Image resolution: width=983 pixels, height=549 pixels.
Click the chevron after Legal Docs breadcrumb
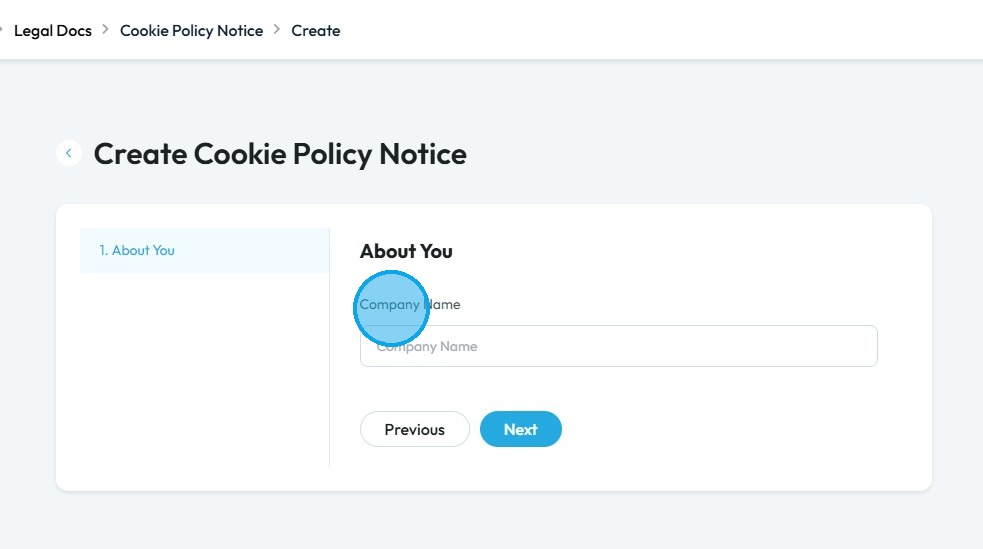point(106,30)
